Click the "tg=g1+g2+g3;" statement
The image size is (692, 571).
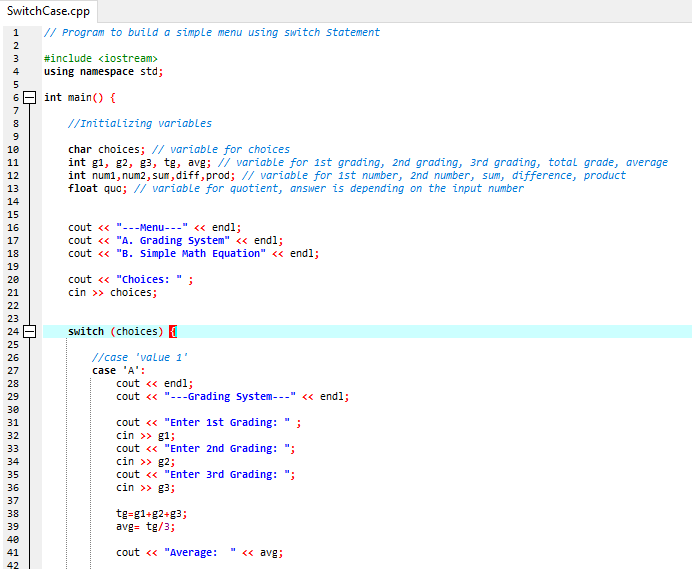click(152, 514)
